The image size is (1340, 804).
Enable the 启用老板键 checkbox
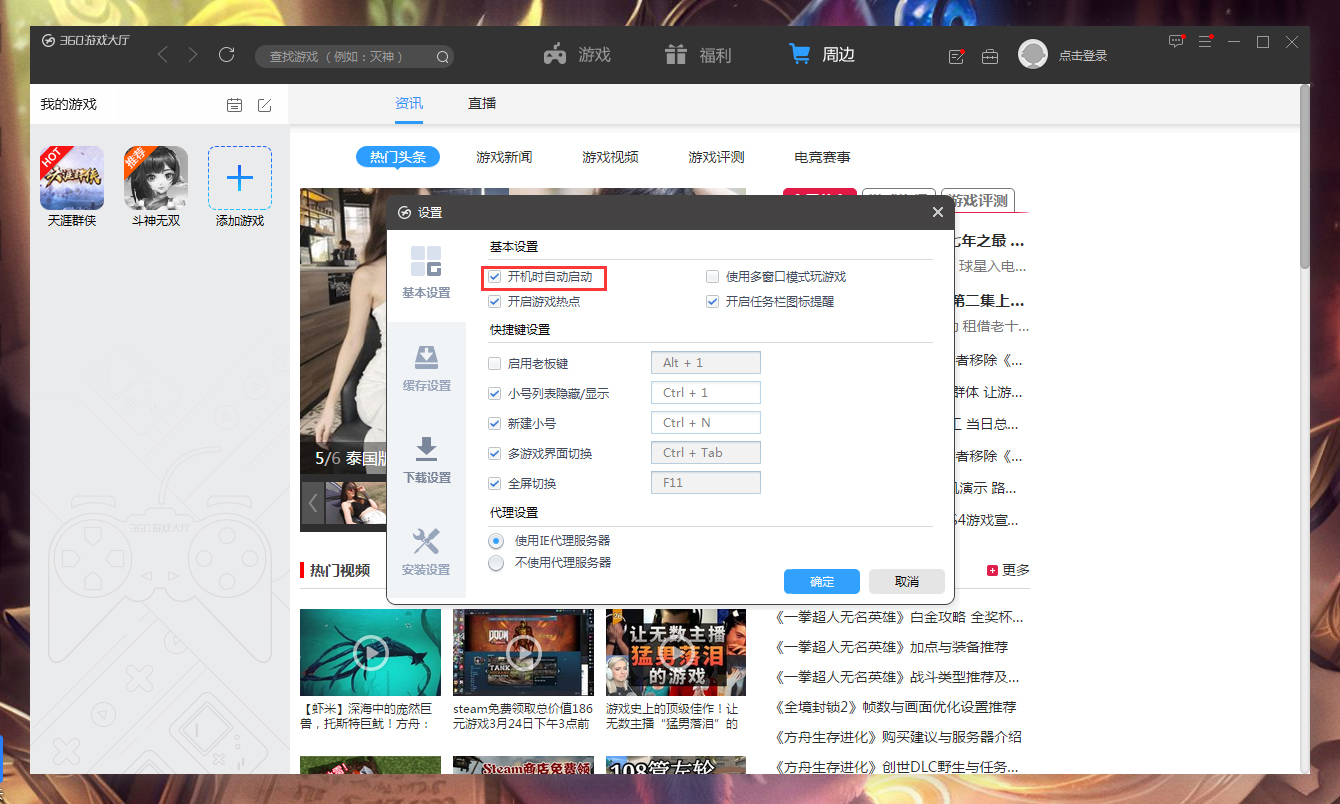pyautogui.click(x=495, y=363)
